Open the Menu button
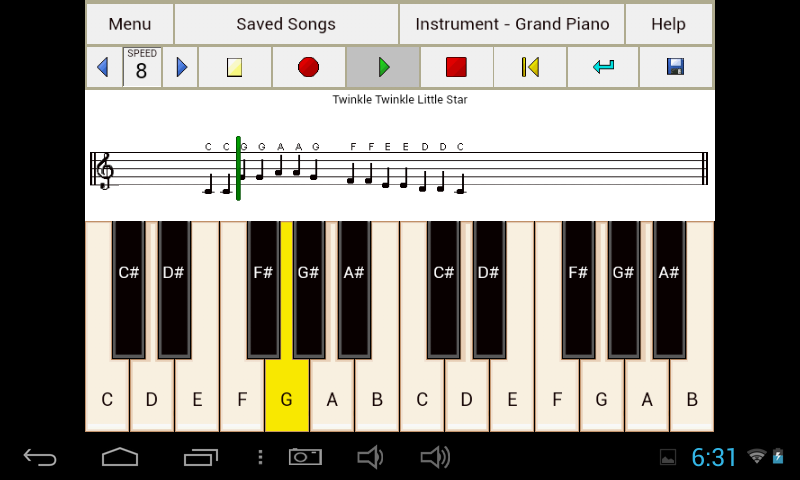800x480 pixels. coord(130,24)
